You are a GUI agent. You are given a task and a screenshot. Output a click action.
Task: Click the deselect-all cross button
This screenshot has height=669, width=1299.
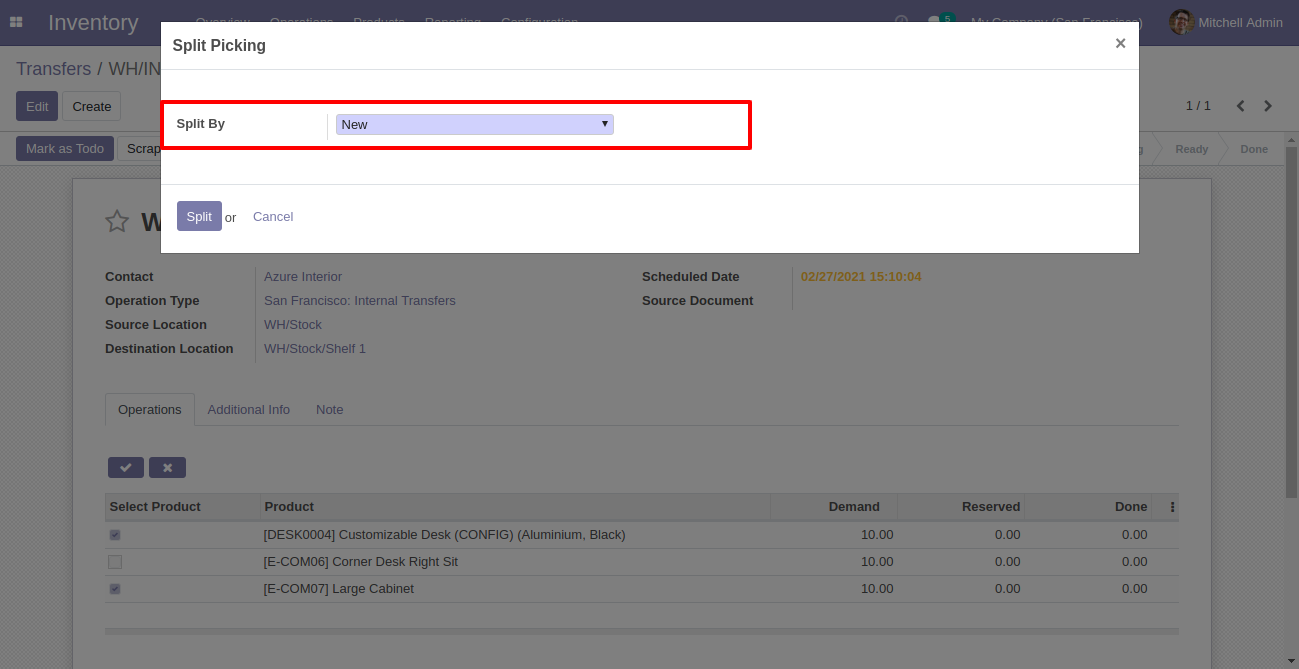[167, 467]
